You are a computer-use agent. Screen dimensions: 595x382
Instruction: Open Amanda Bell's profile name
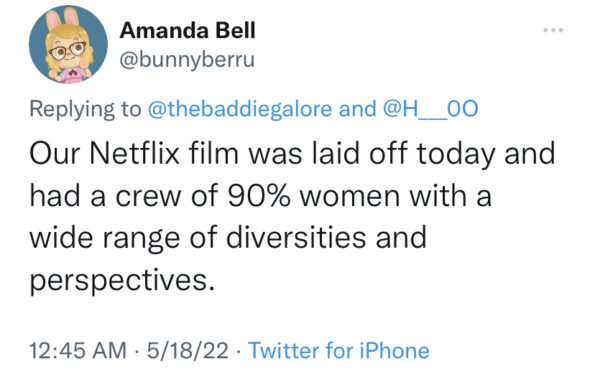pos(187,30)
